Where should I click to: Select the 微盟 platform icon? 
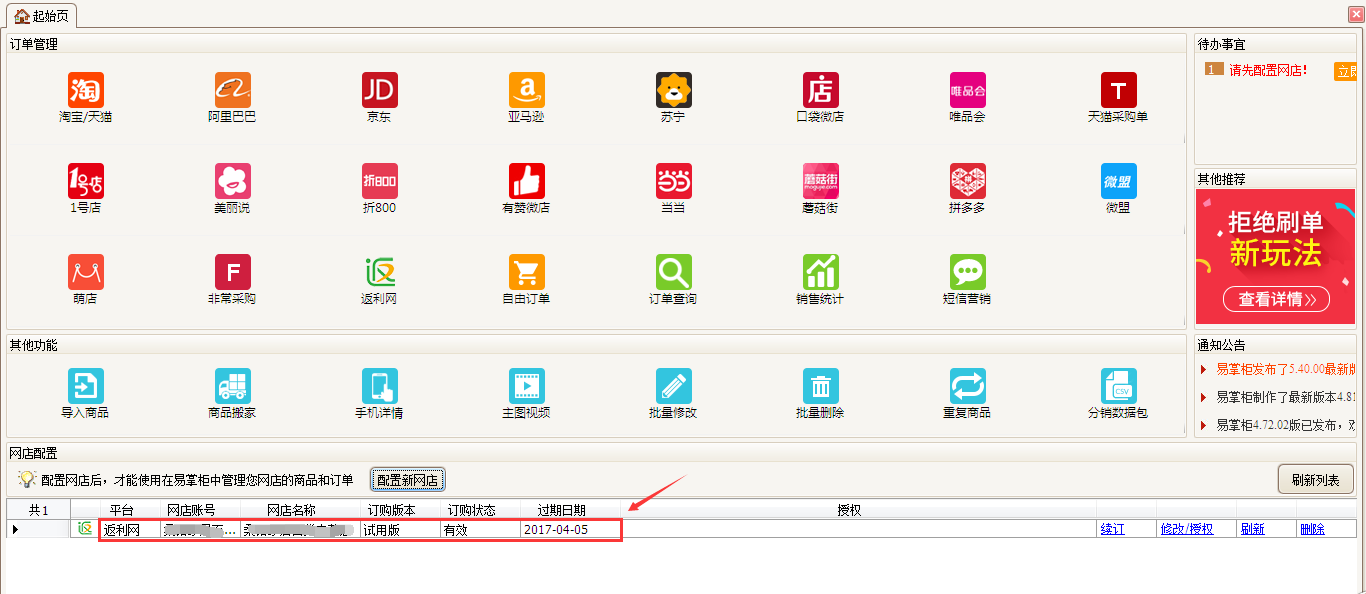(x=1118, y=181)
